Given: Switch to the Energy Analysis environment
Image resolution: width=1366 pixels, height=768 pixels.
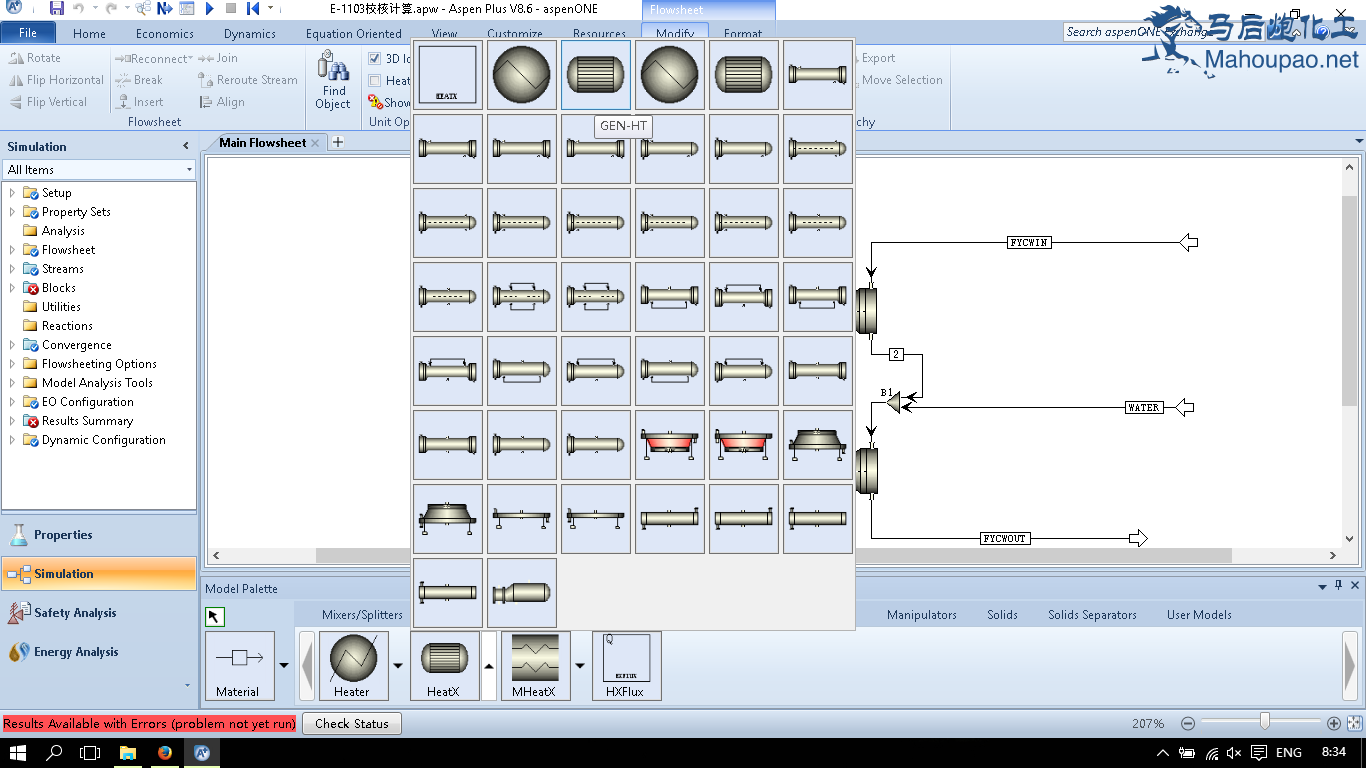Looking at the screenshot, I should coord(99,652).
